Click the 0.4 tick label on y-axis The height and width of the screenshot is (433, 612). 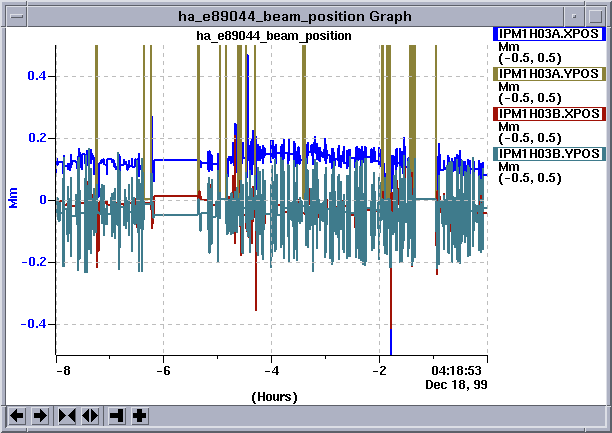click(x=37, y=76)
